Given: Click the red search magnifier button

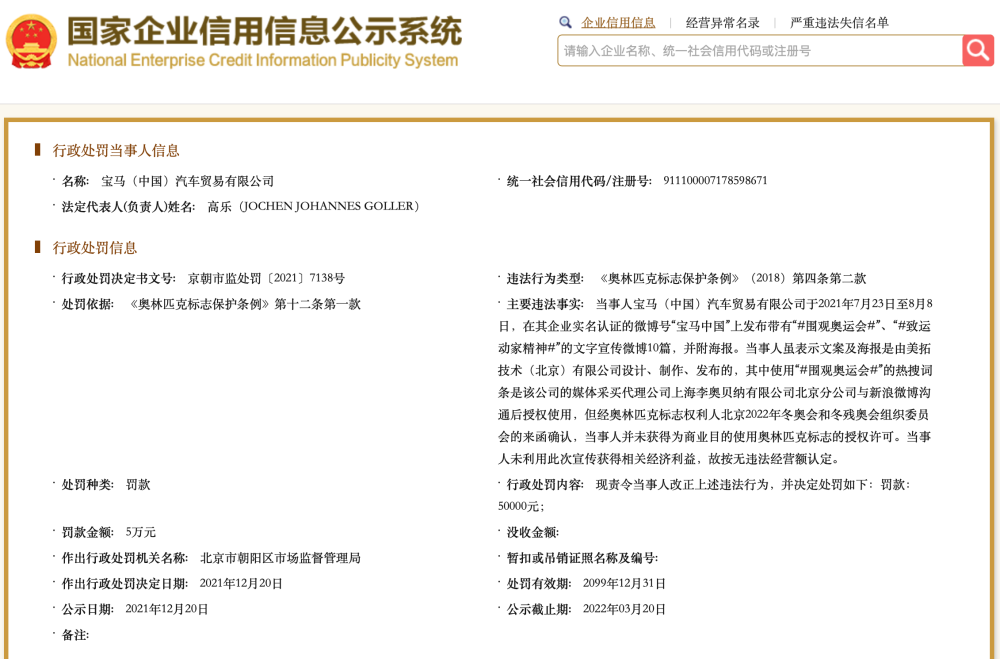Looking at the screenshot, I should click(978, 50).
